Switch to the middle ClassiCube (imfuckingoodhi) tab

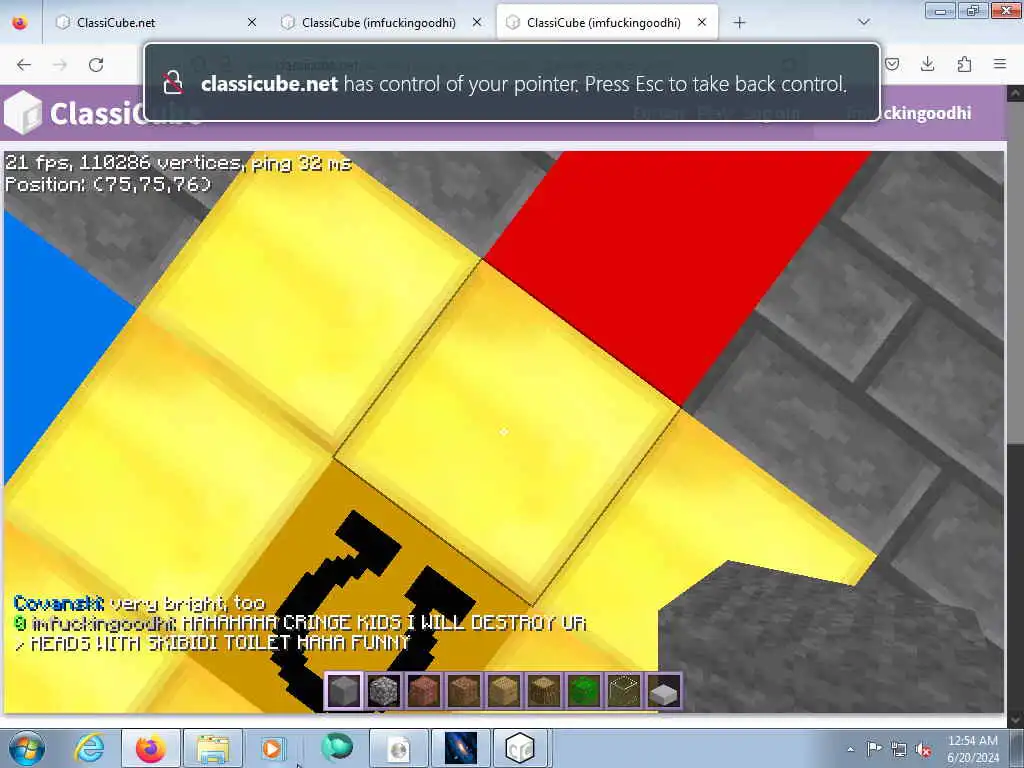click(x=380, y=23)
